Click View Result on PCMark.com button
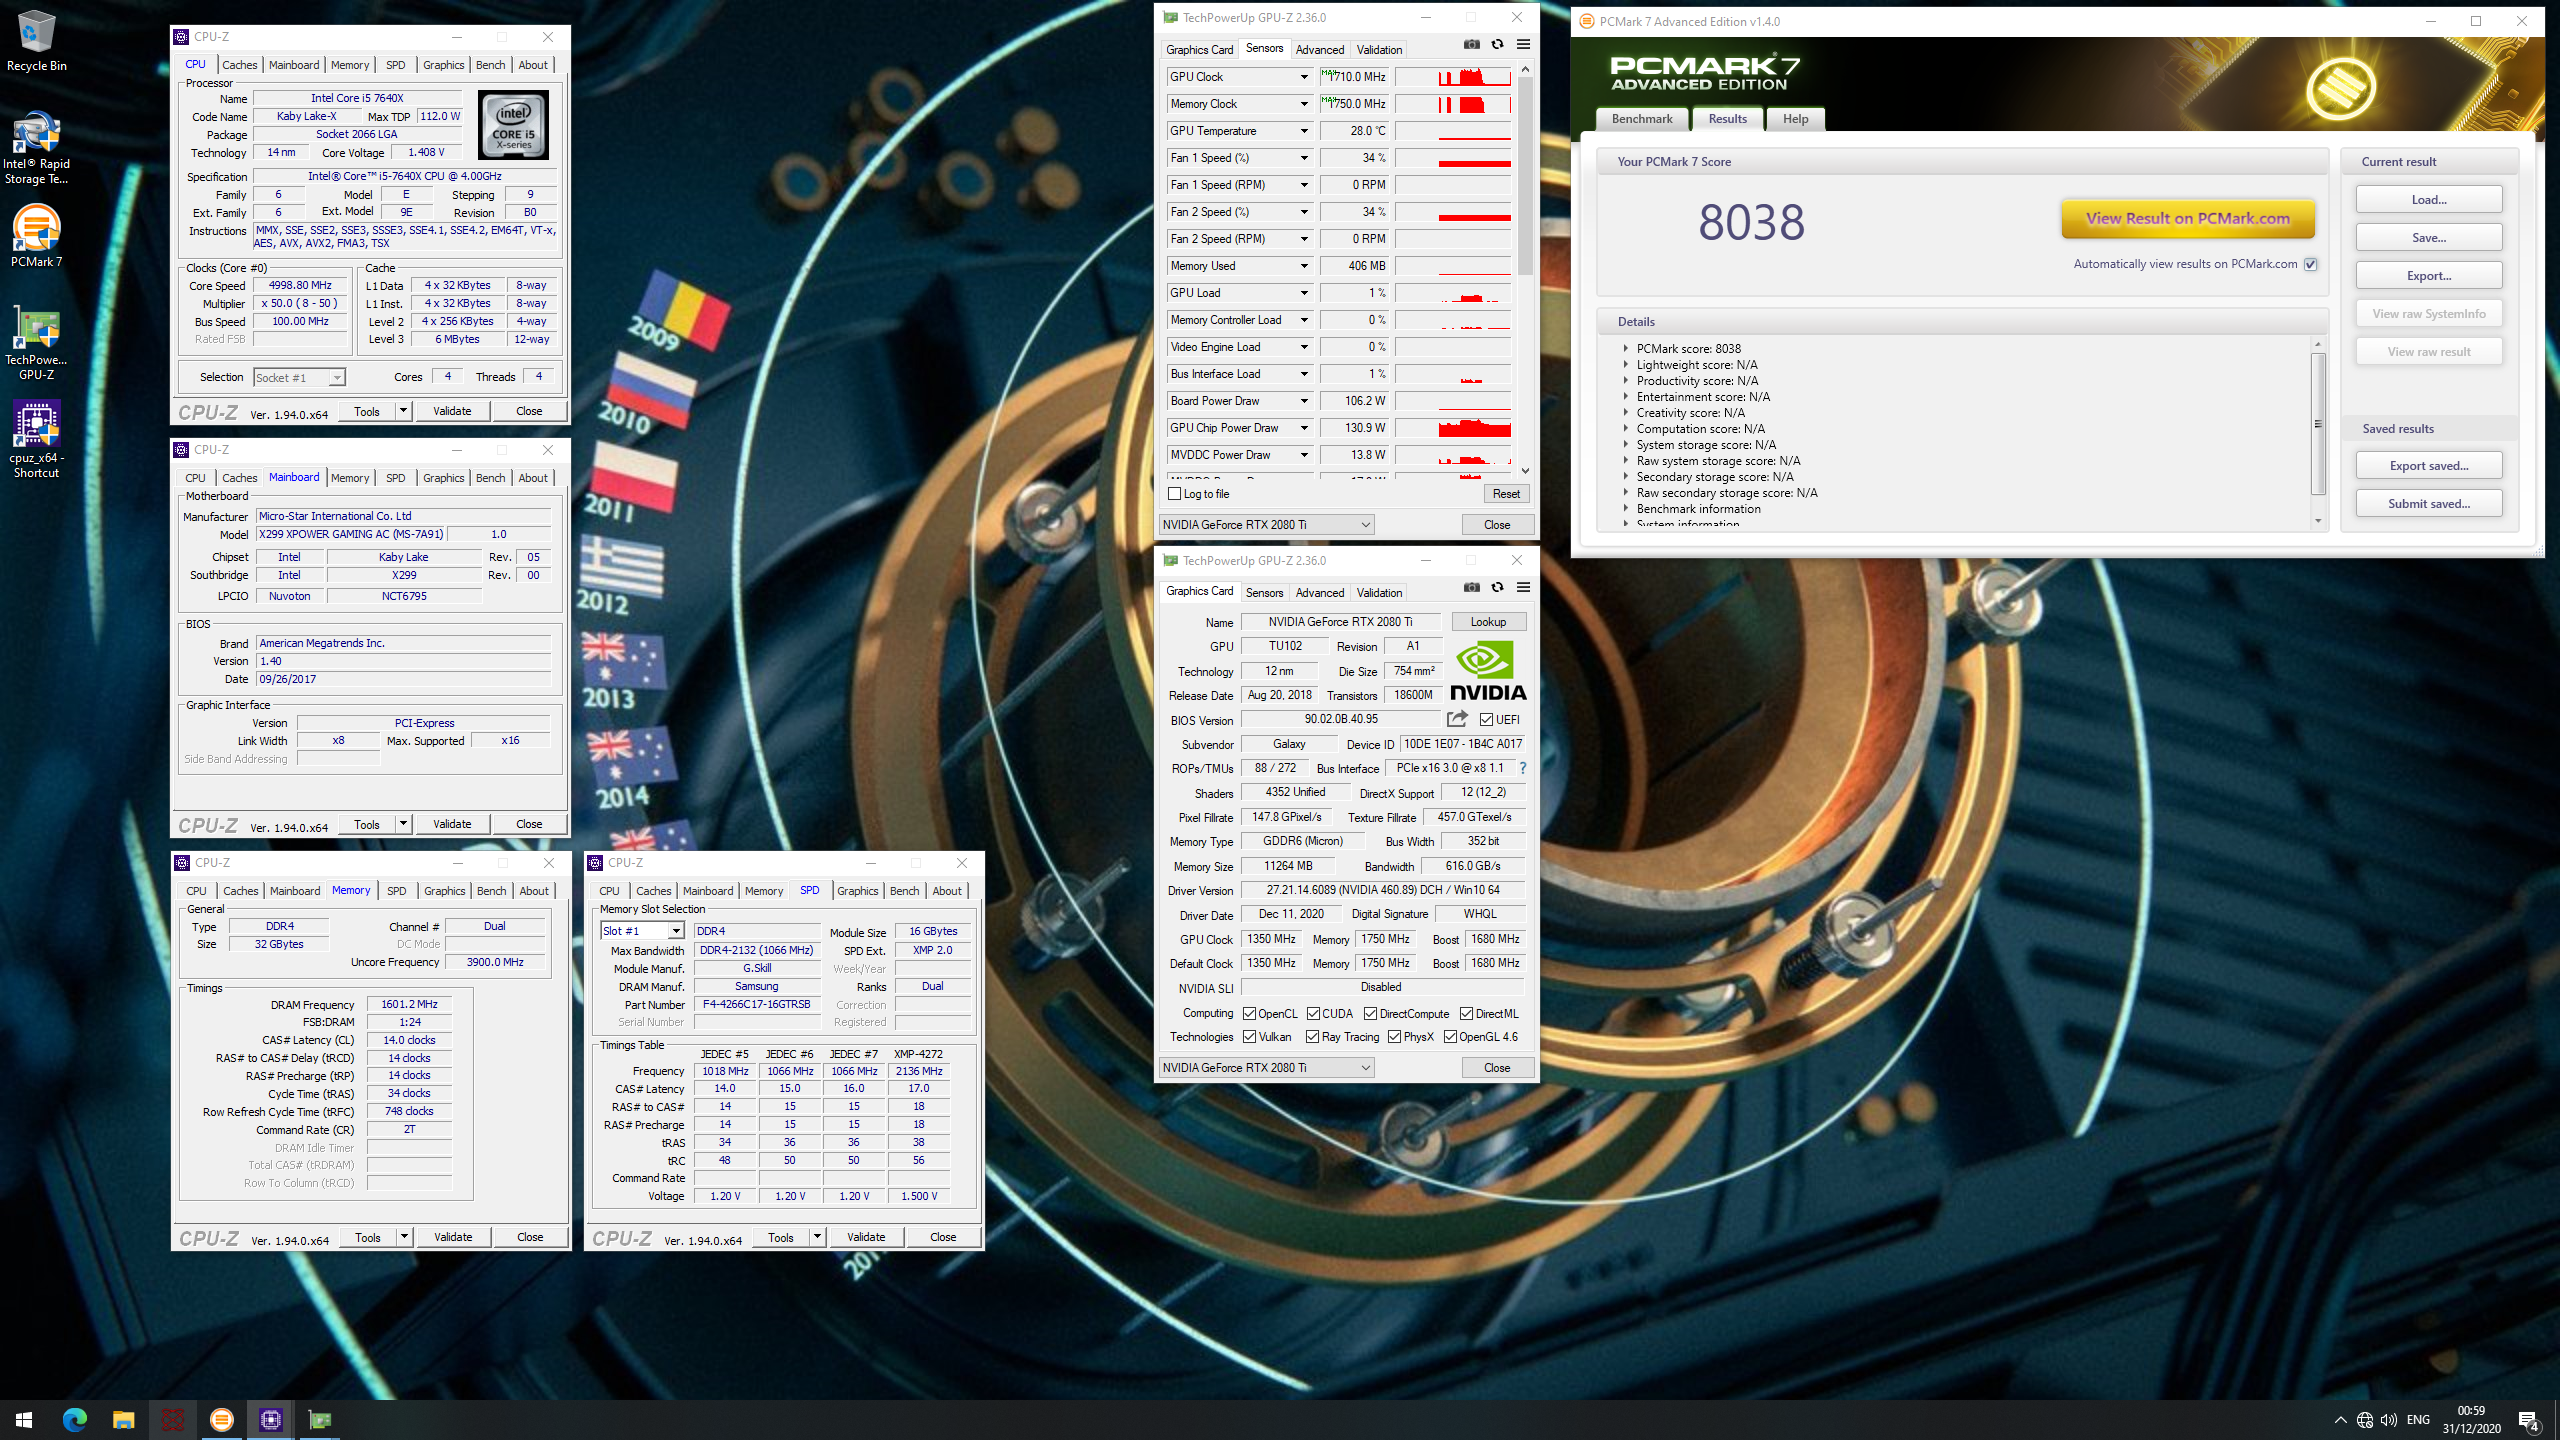Screen dimensions: 2560x1440 coord(2187,218)
